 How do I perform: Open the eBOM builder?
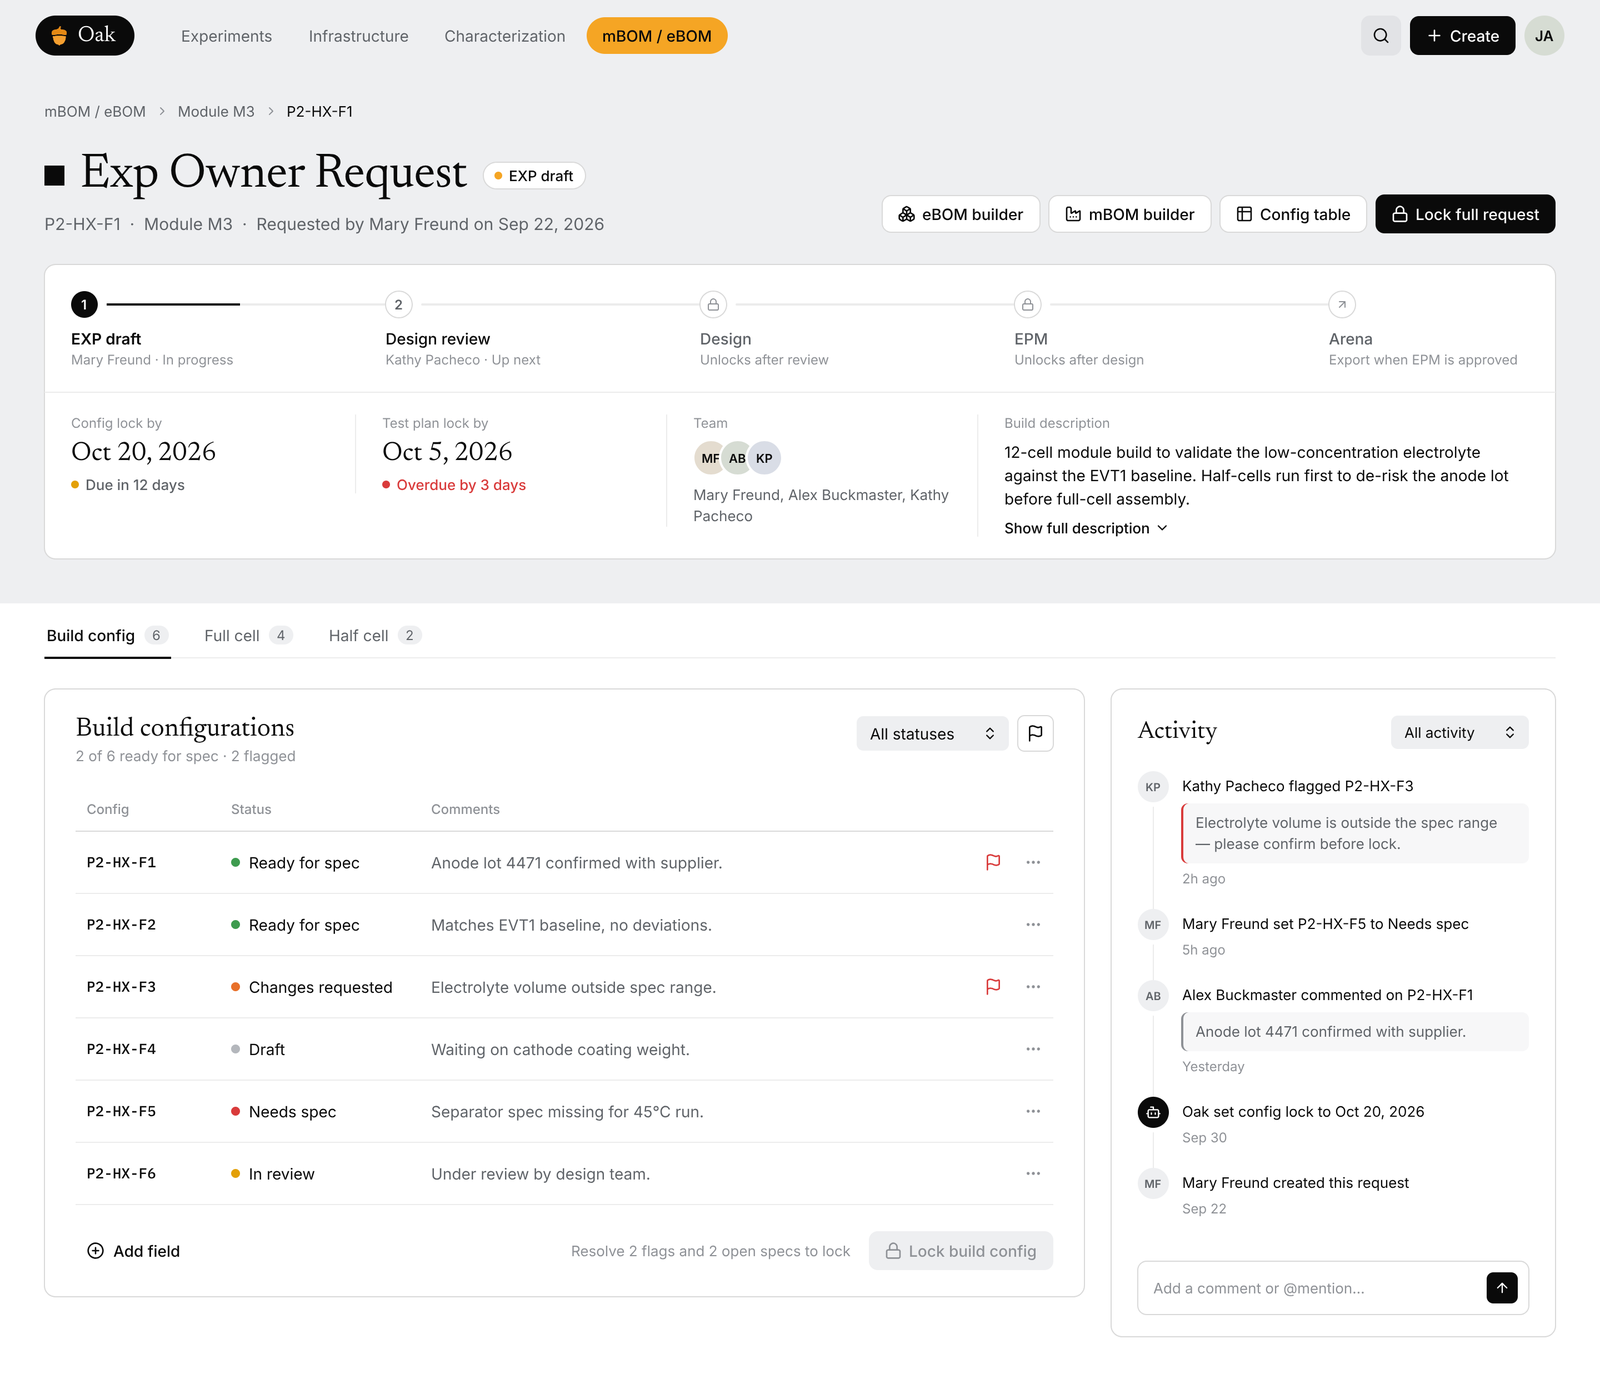(961, 214)
